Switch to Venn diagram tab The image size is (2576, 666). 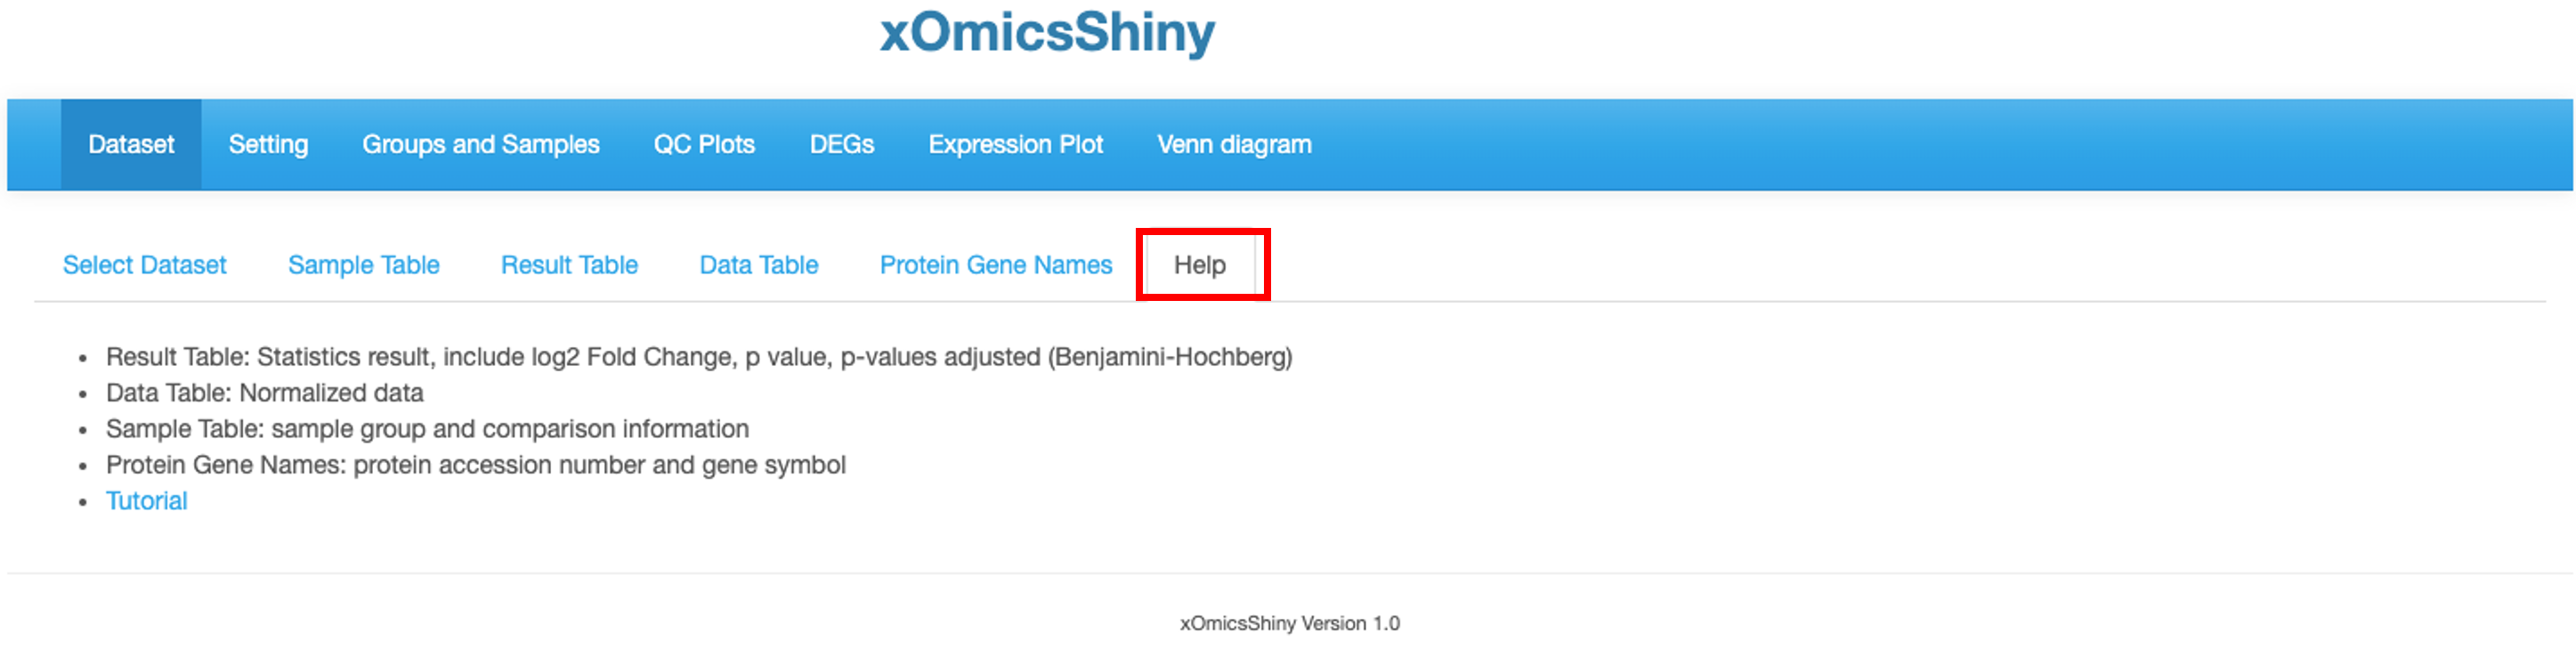coord(1234,144)
